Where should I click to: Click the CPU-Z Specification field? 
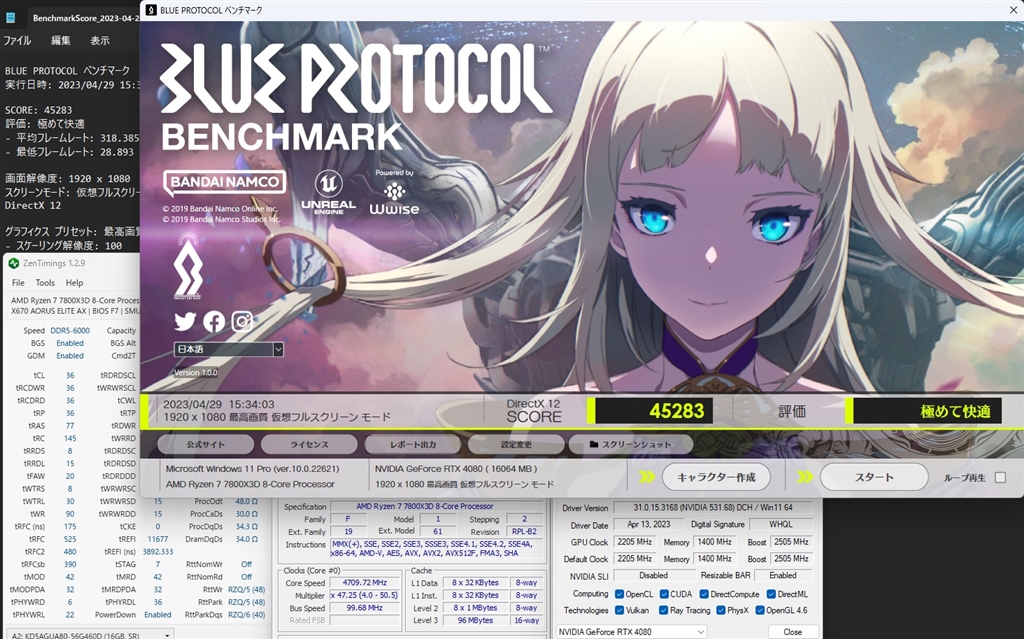point(438,506)
